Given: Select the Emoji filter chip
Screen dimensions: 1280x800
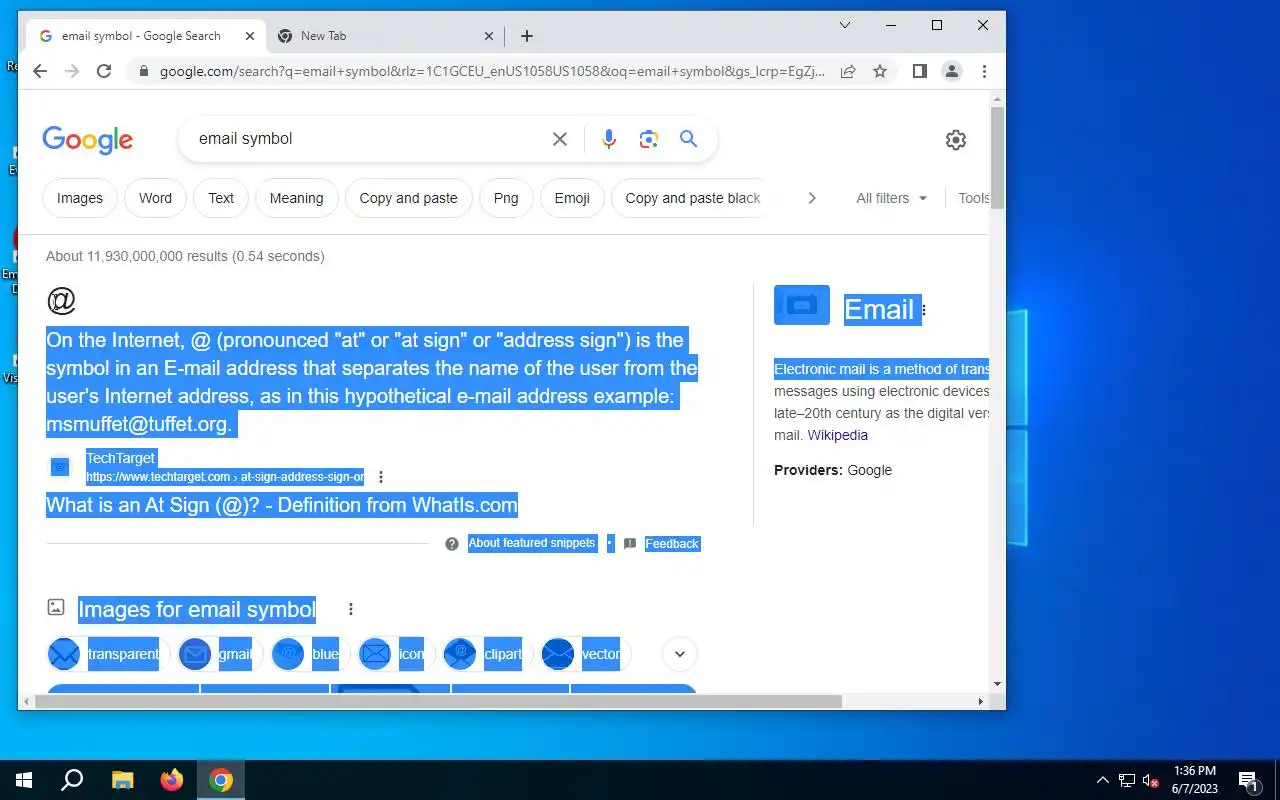Looking at the screenshot, I should pos(572,198).
